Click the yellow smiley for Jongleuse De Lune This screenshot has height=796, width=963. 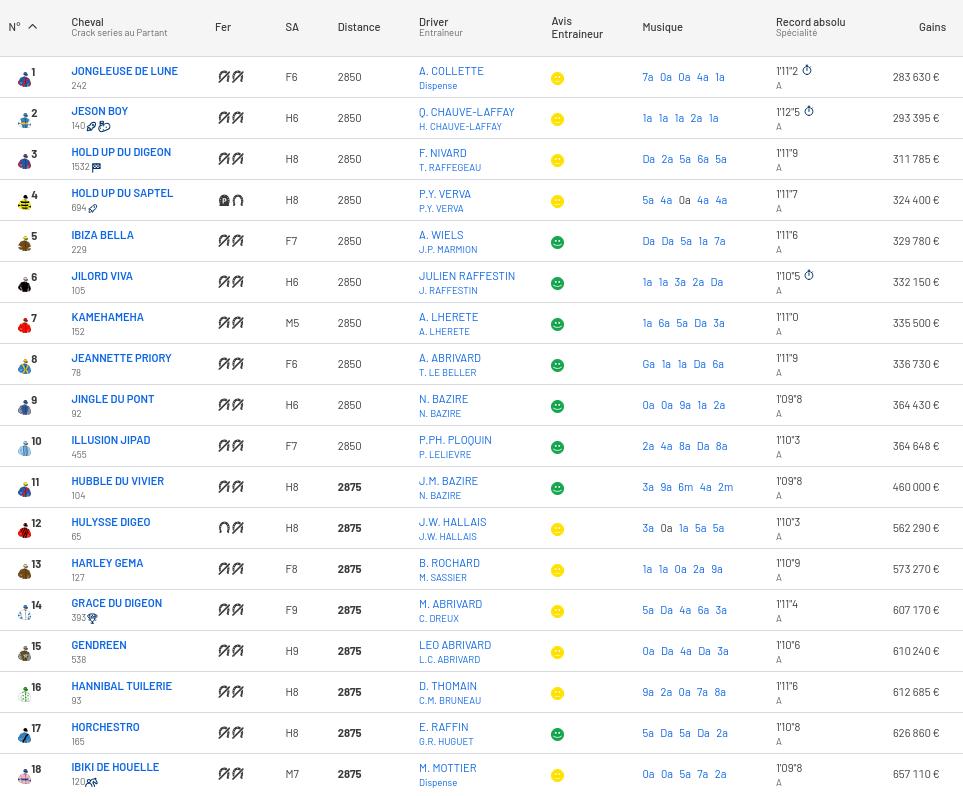click(558, 78)
